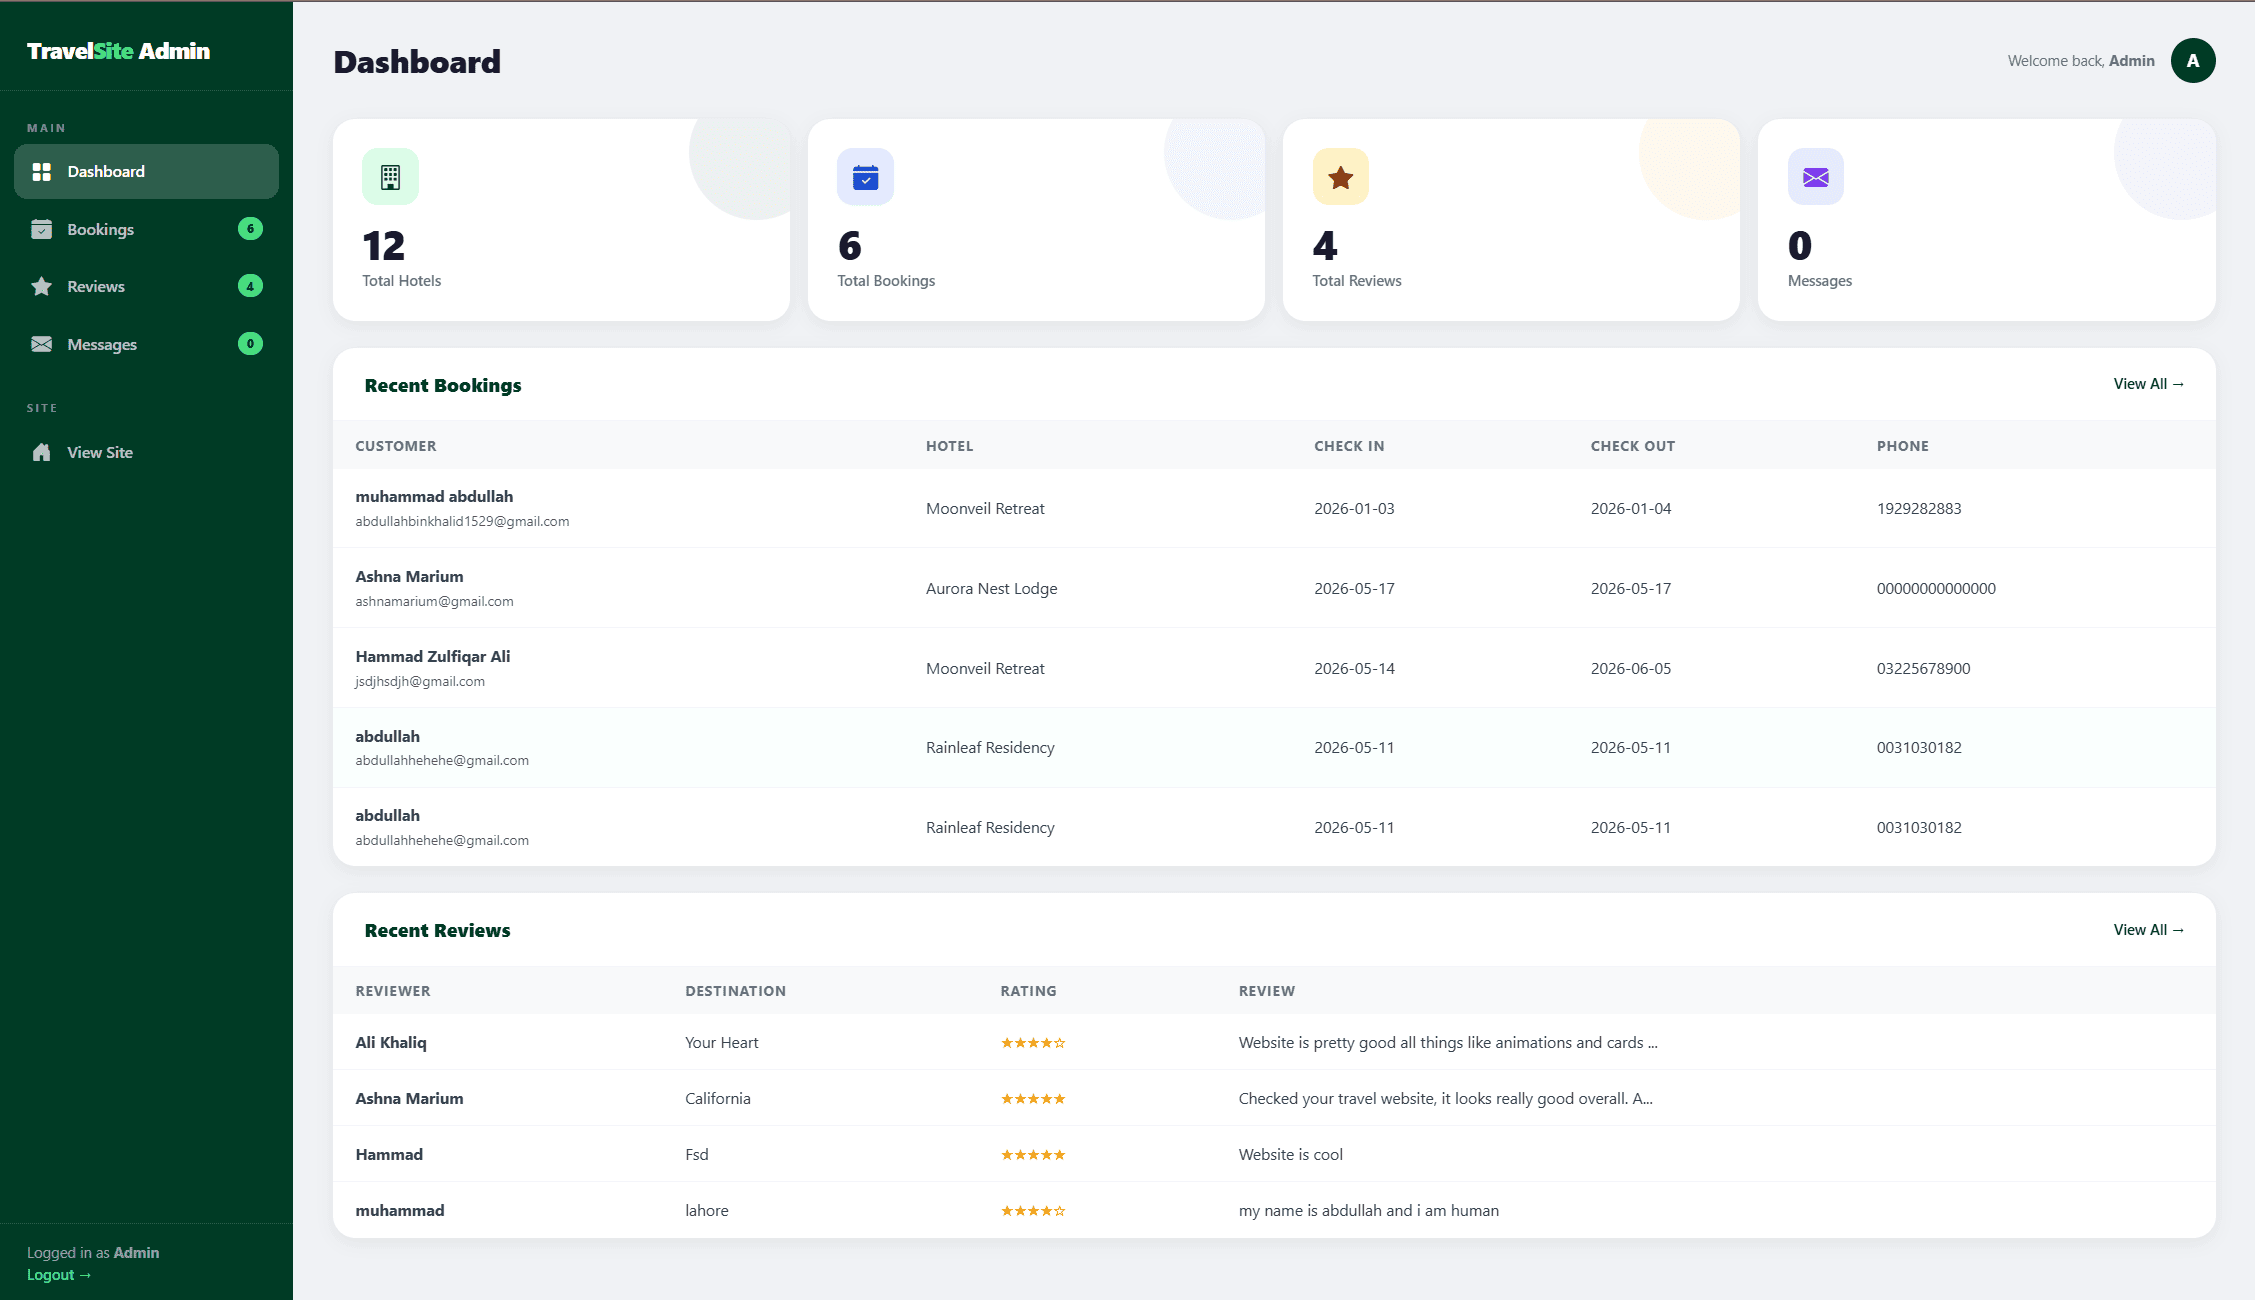The image size is (2255, 1300).
Task: Select the Ali Khaliq four-star rating
Action: tap(1033, 1043)
